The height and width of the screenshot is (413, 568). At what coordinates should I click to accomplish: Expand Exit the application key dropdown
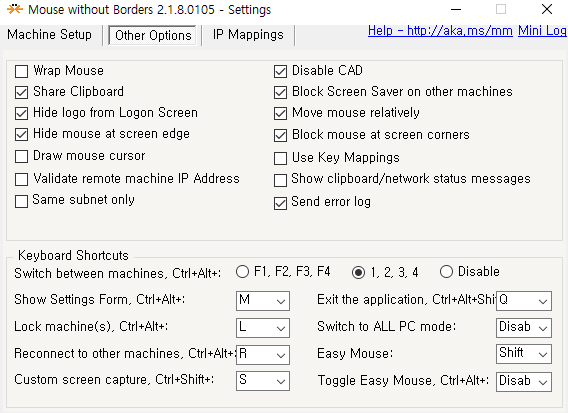(524, 301)
